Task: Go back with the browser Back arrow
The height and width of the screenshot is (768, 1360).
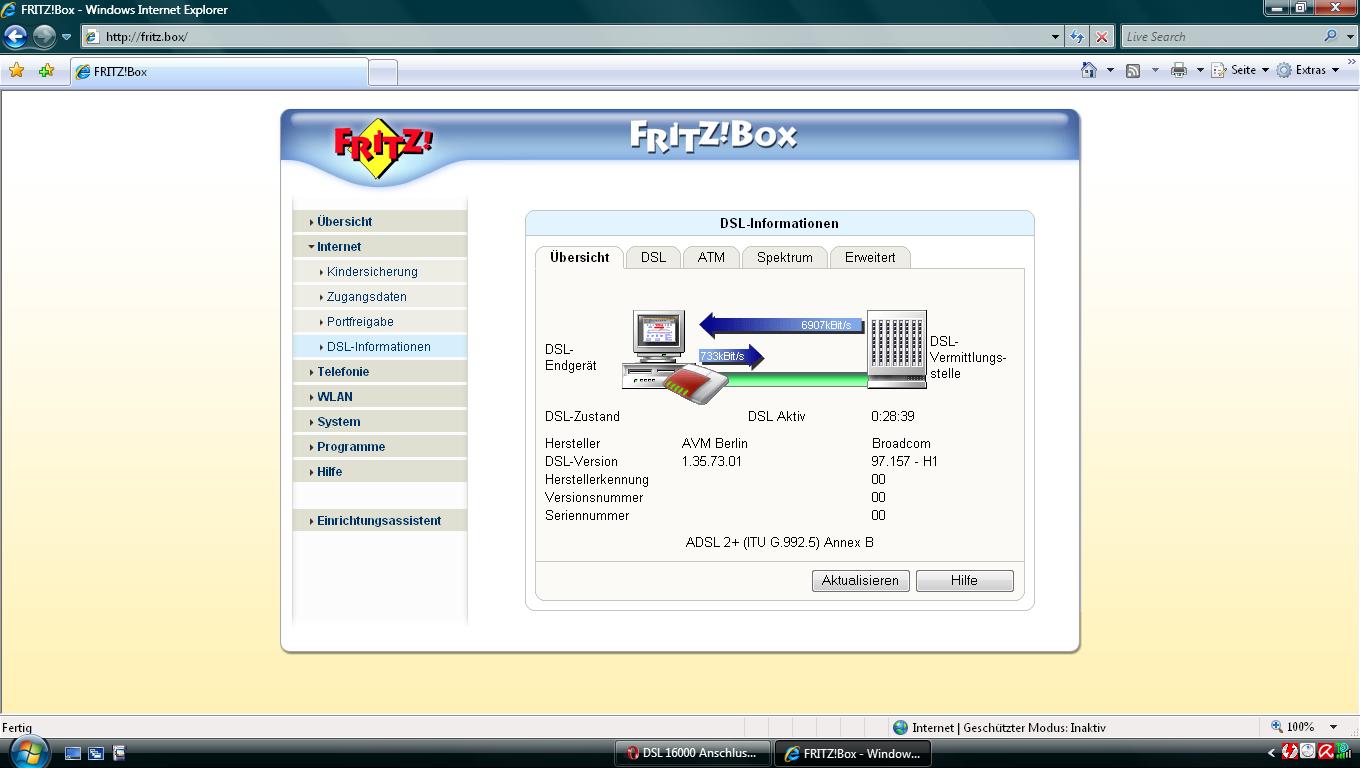Action: [x=16, y=37]
